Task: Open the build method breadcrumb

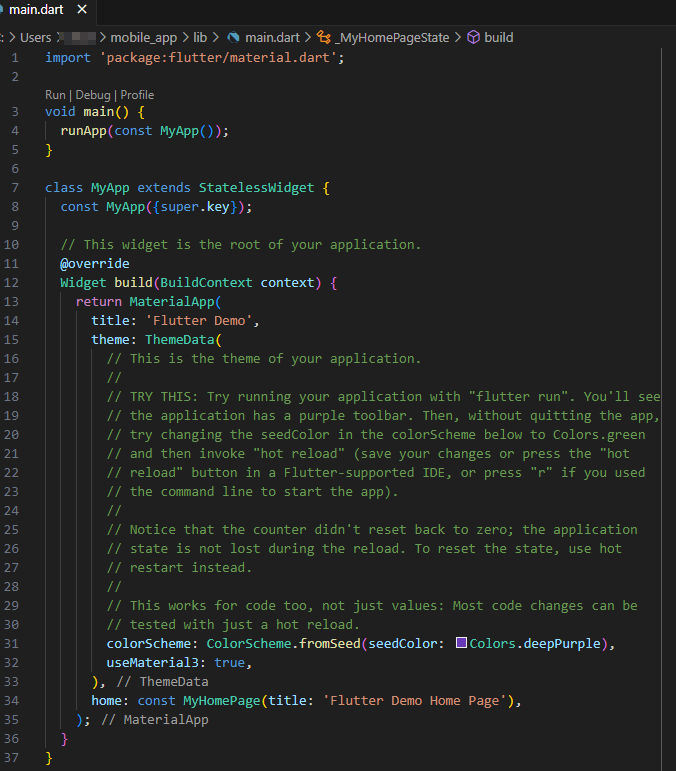Action: click(498, 37)
